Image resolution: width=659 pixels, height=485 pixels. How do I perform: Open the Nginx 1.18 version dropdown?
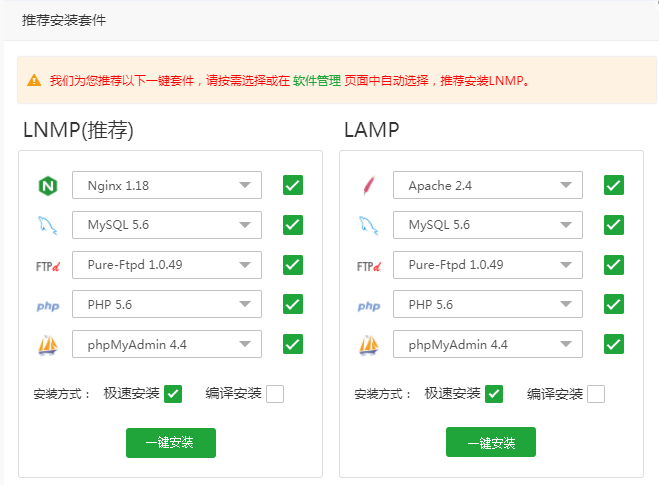tap(167, 185)
